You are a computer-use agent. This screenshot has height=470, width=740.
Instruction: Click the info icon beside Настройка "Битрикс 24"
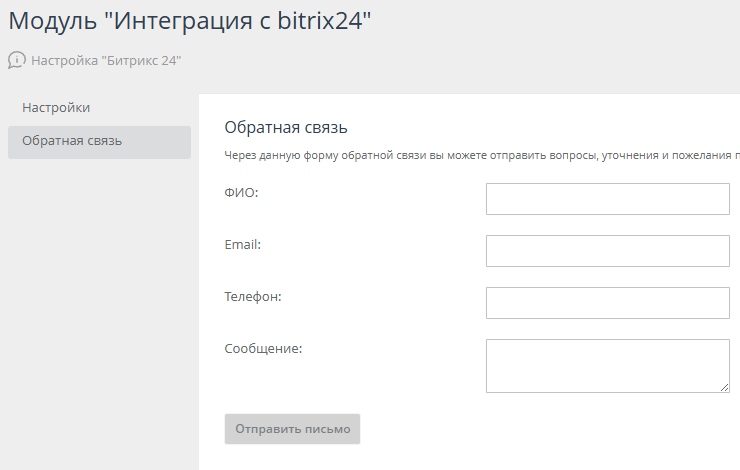click(x=17, y=60)
